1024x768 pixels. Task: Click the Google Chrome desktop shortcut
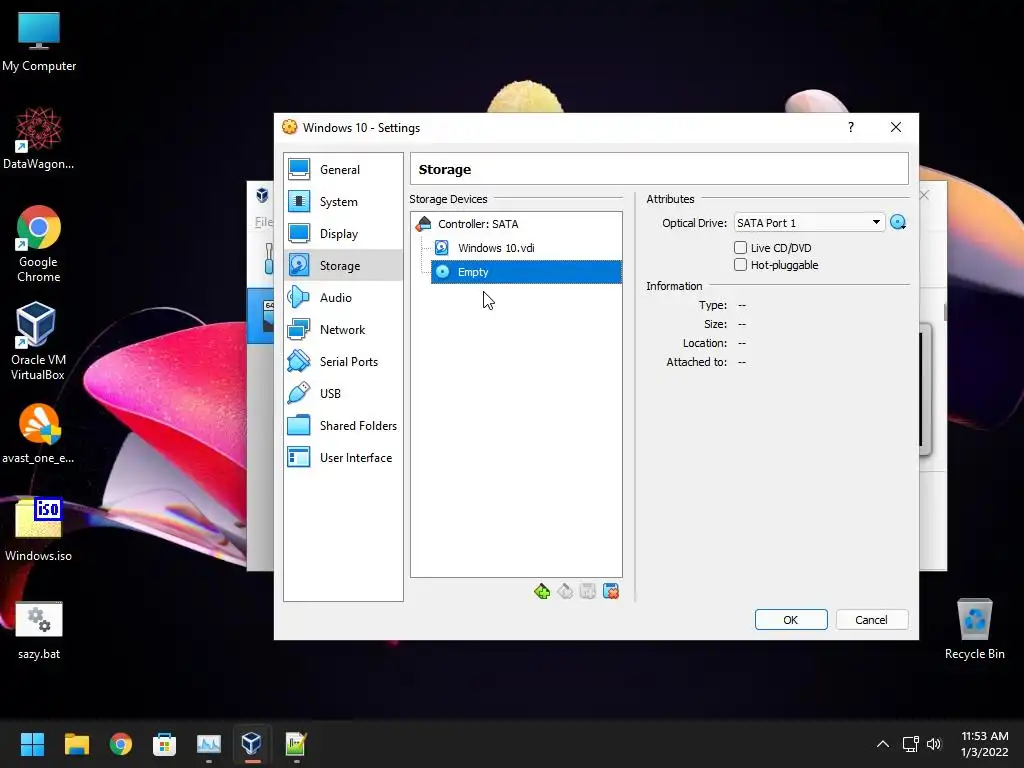coord(39,244)
